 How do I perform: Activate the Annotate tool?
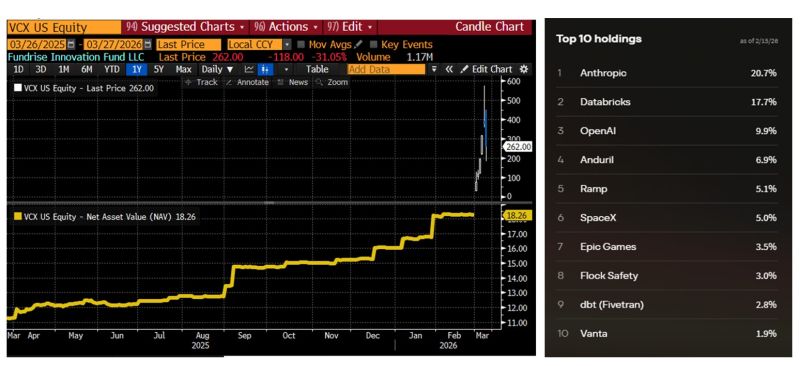(x=246, y=82)
